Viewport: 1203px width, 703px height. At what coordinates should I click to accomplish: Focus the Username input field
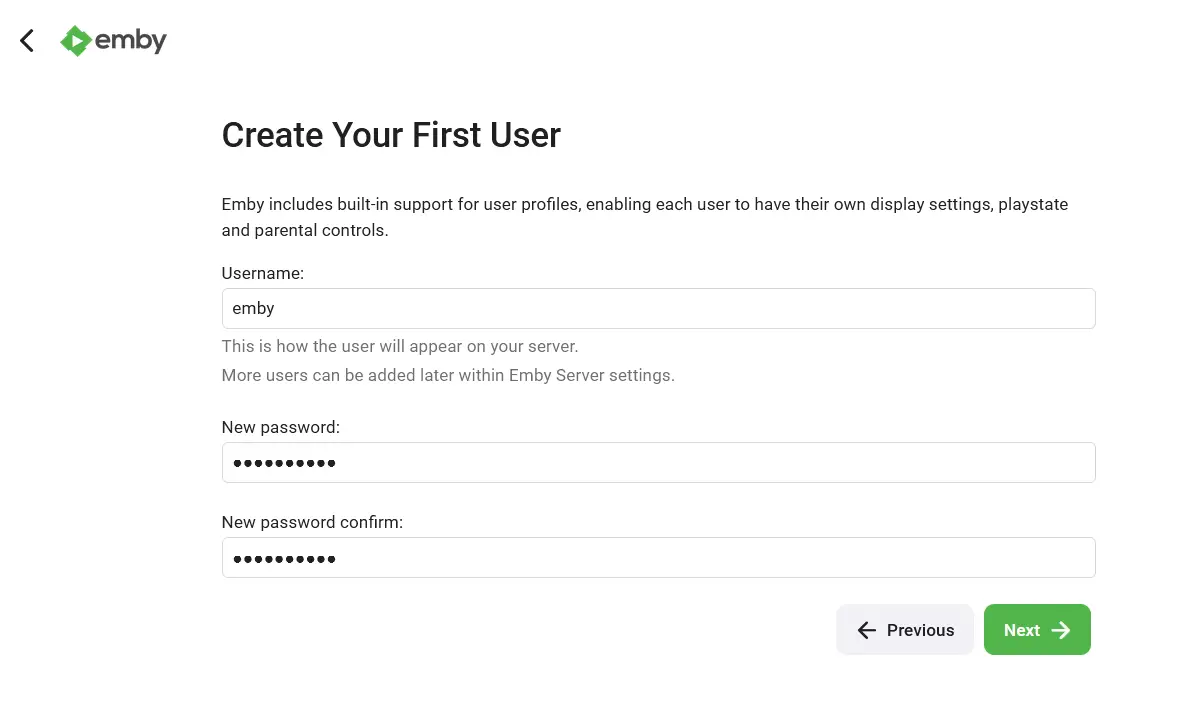click(x=658, y=309)
